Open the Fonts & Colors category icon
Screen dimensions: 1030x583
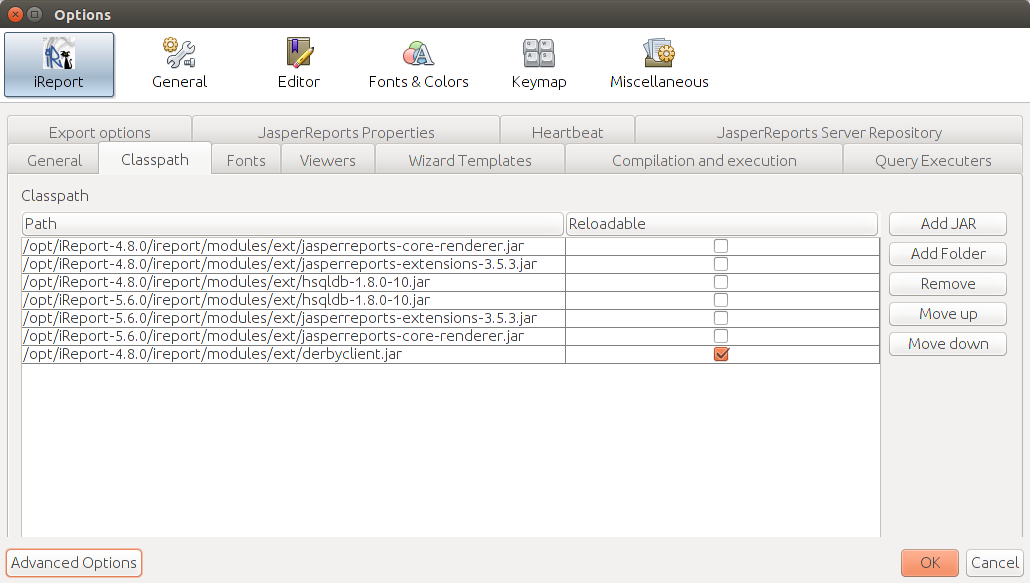coord(418,64)
